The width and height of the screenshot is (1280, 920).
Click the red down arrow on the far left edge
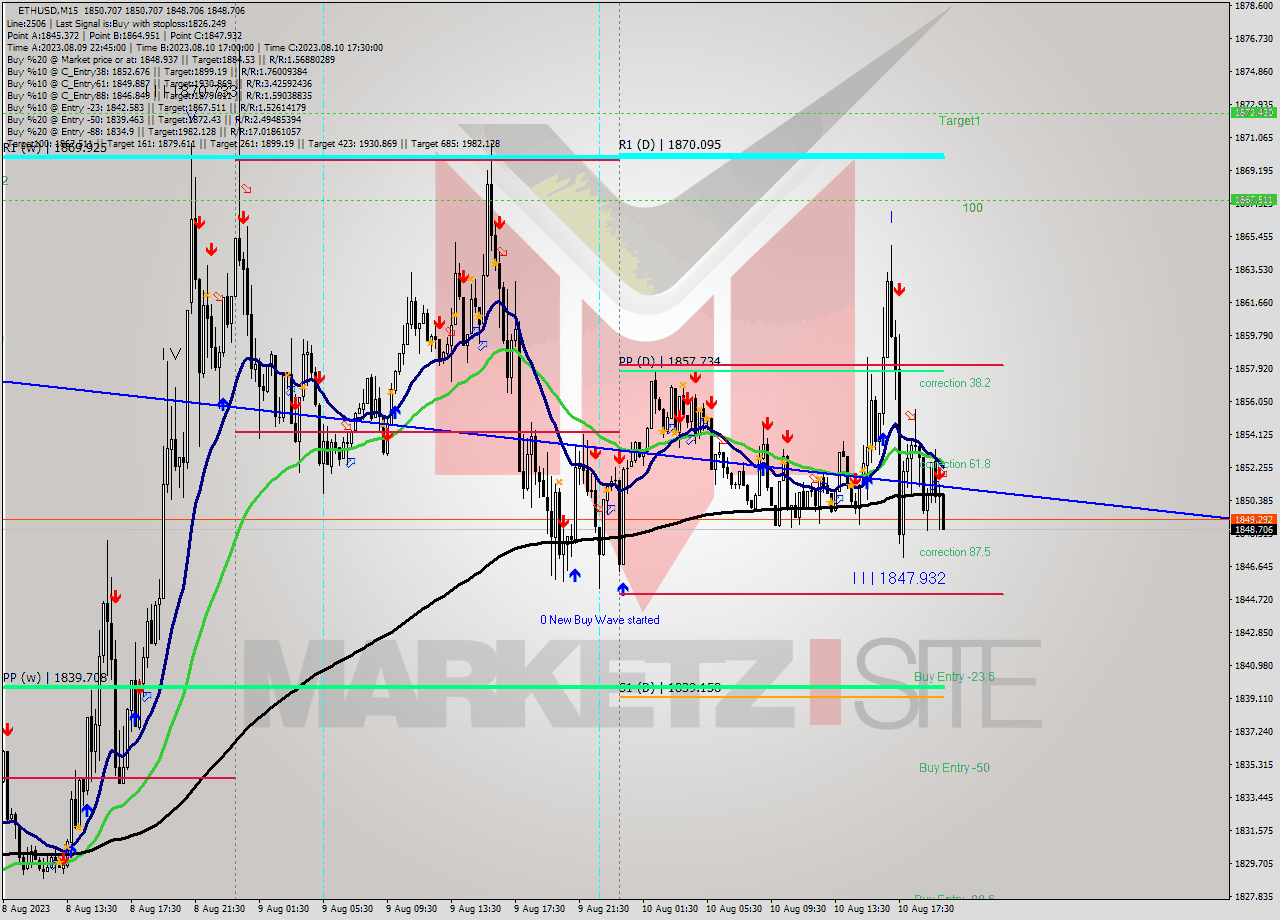click(9, 730)
